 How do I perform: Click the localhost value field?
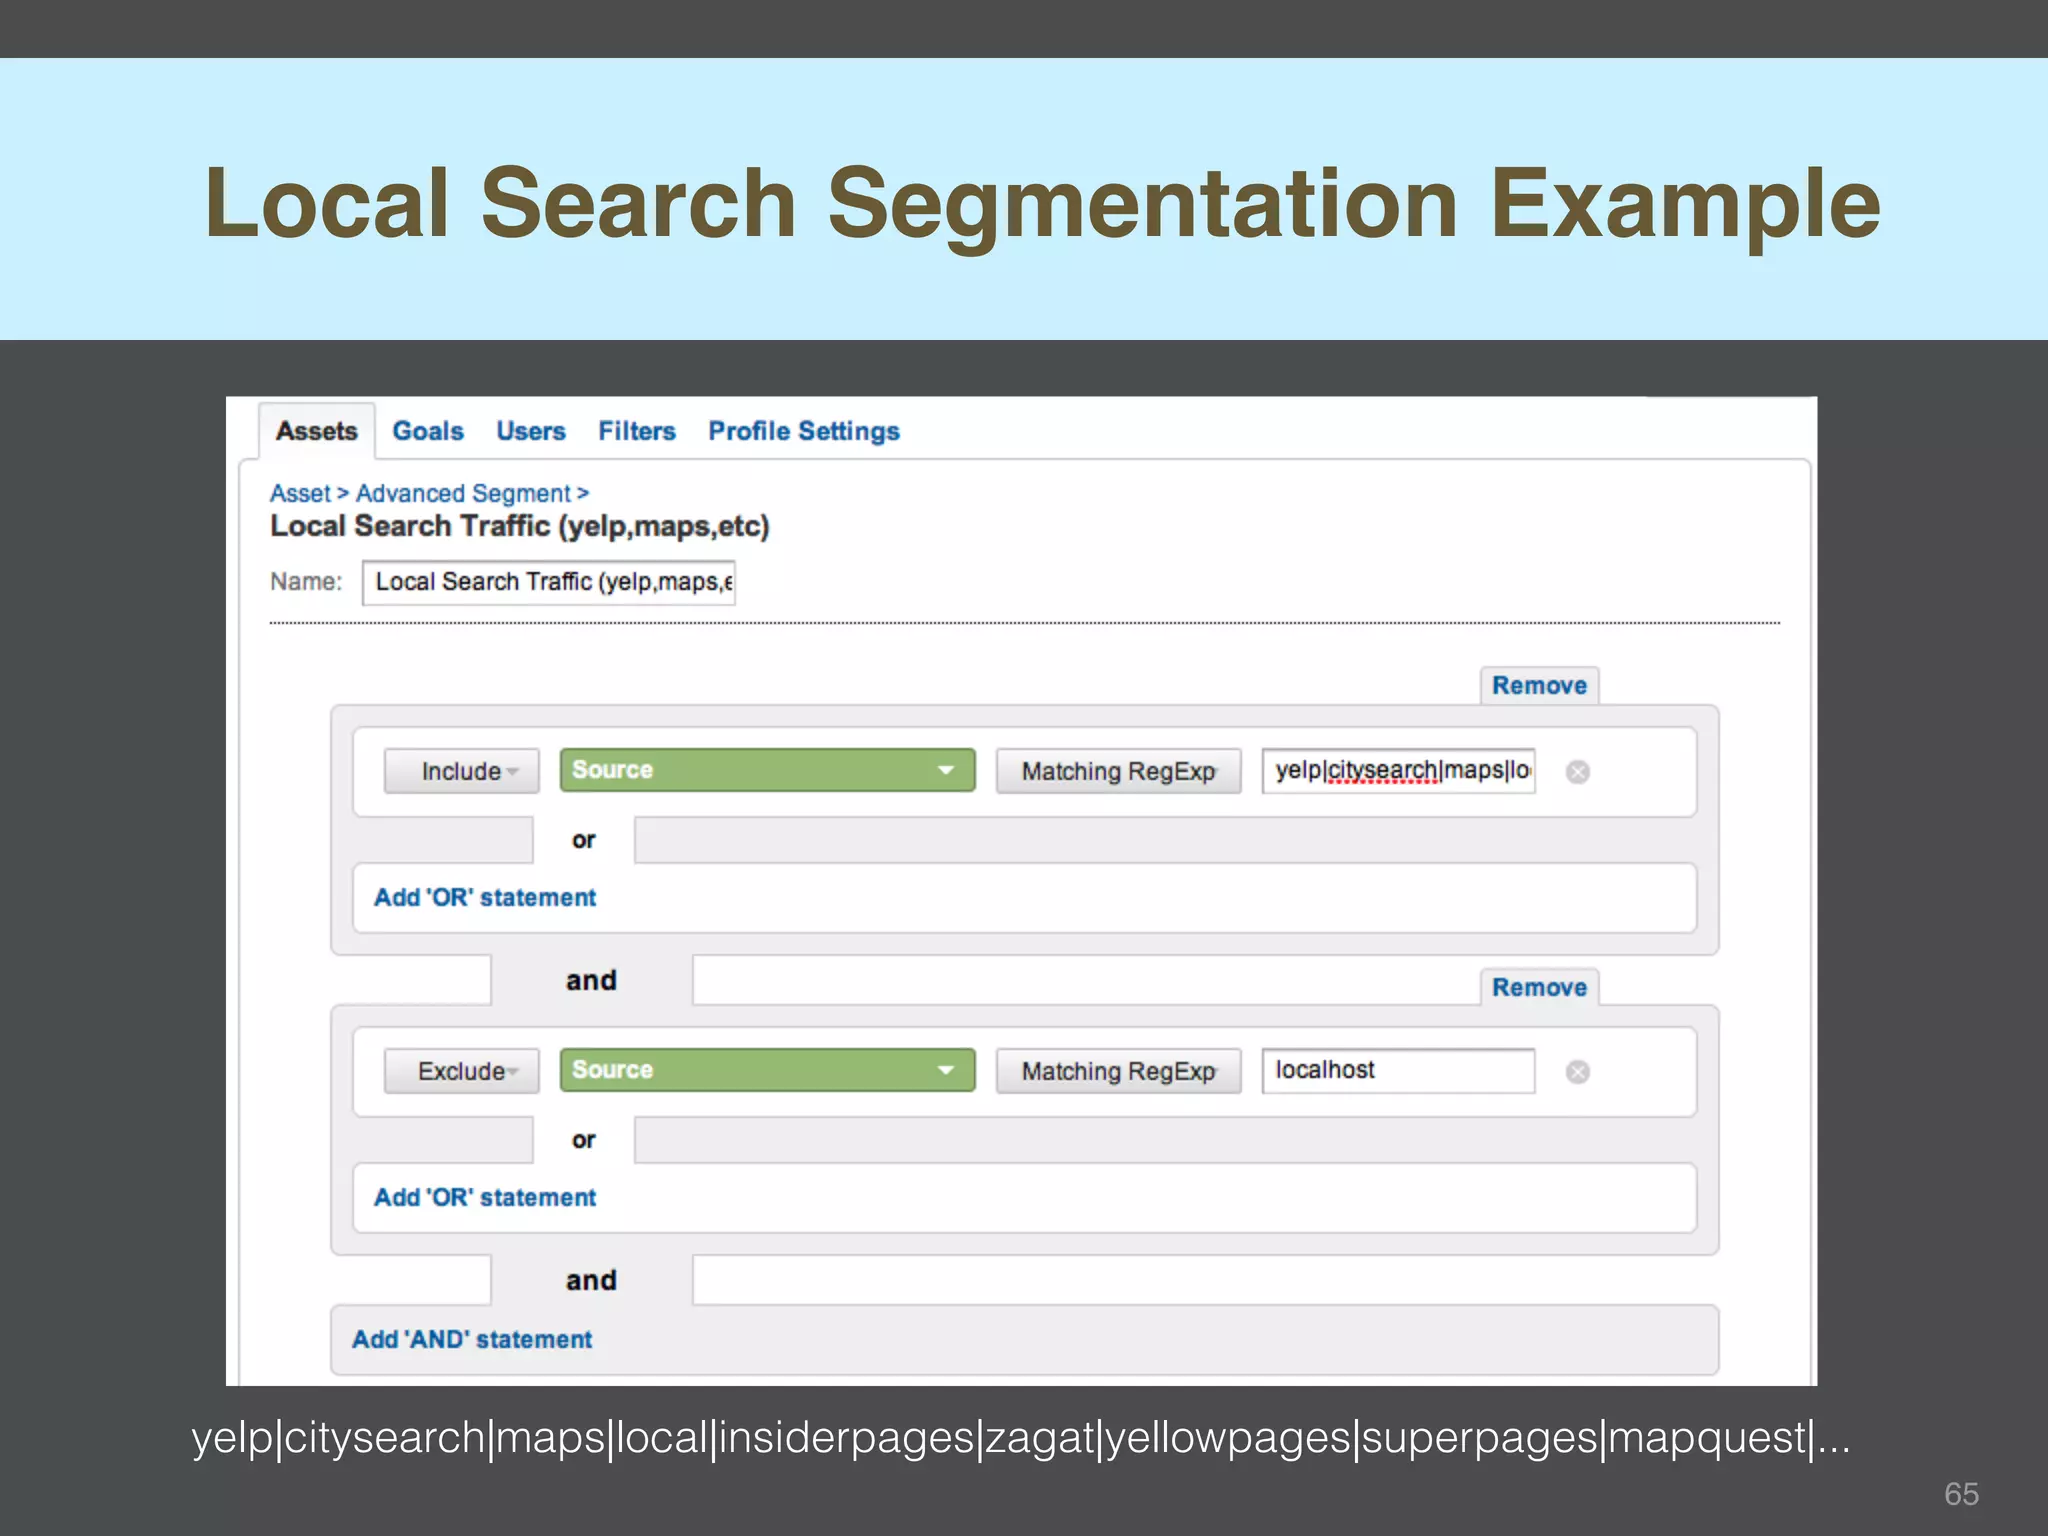click(x=1398, y=1070)
